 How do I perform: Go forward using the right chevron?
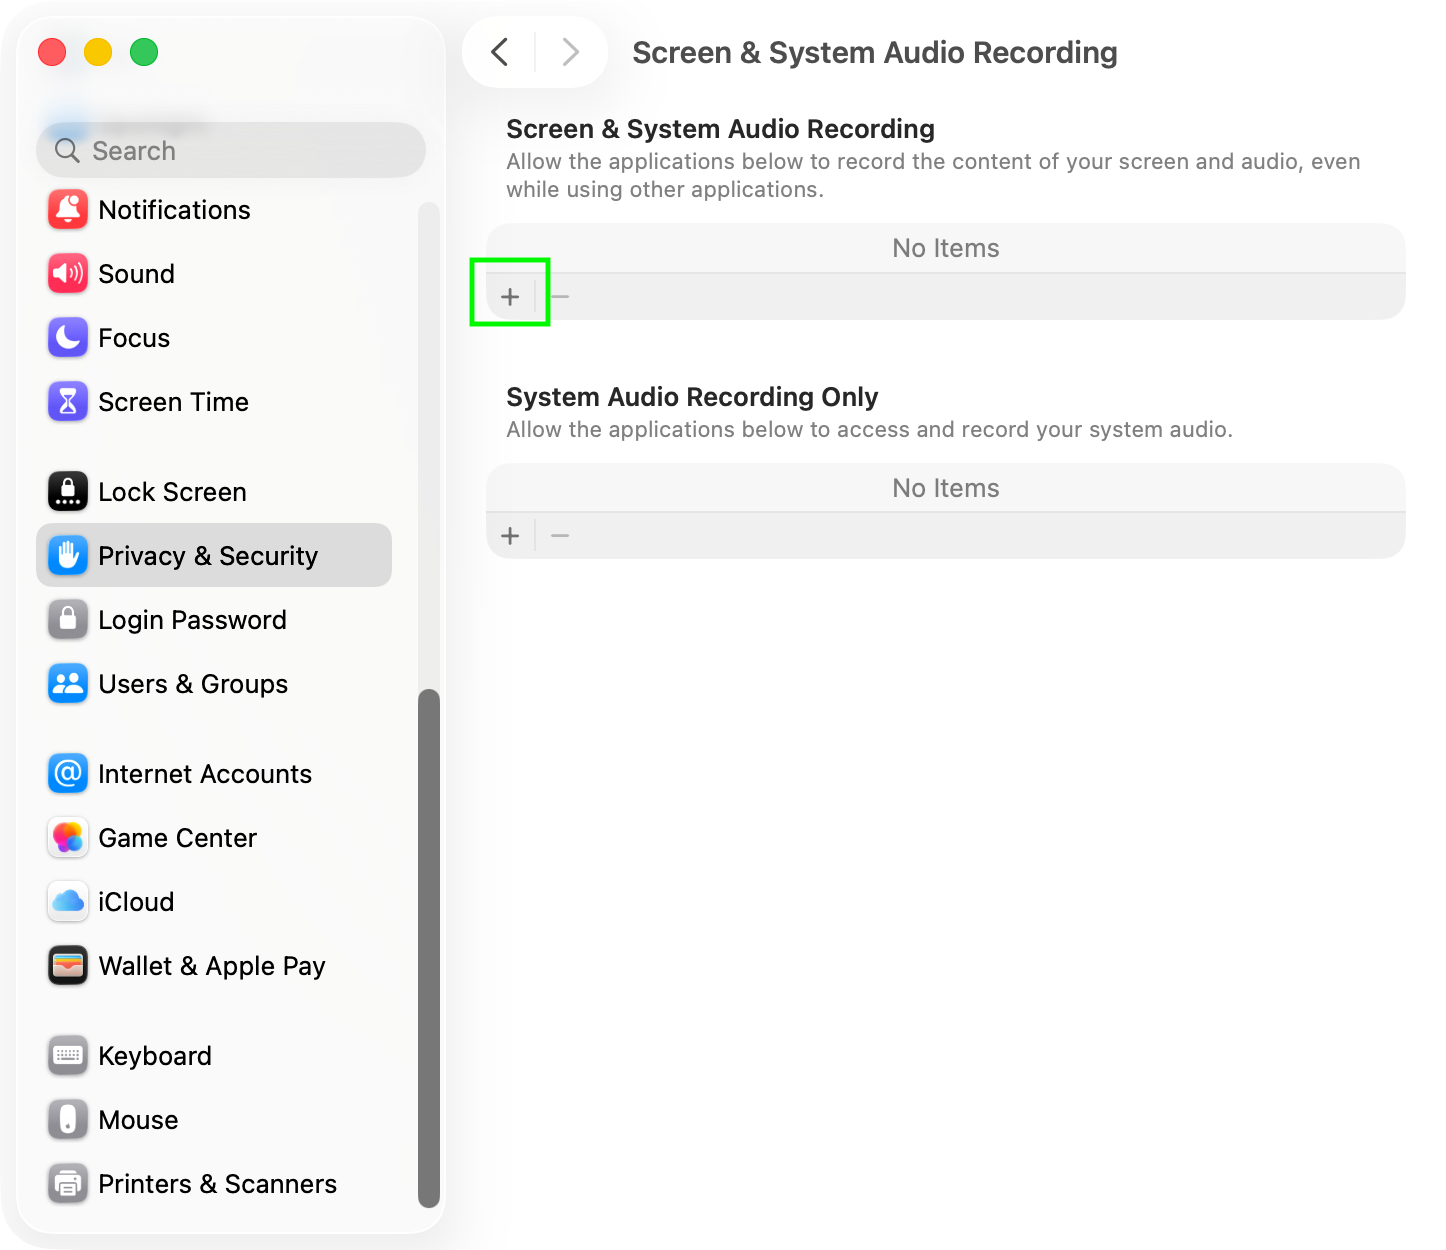[x=570, y=52]
